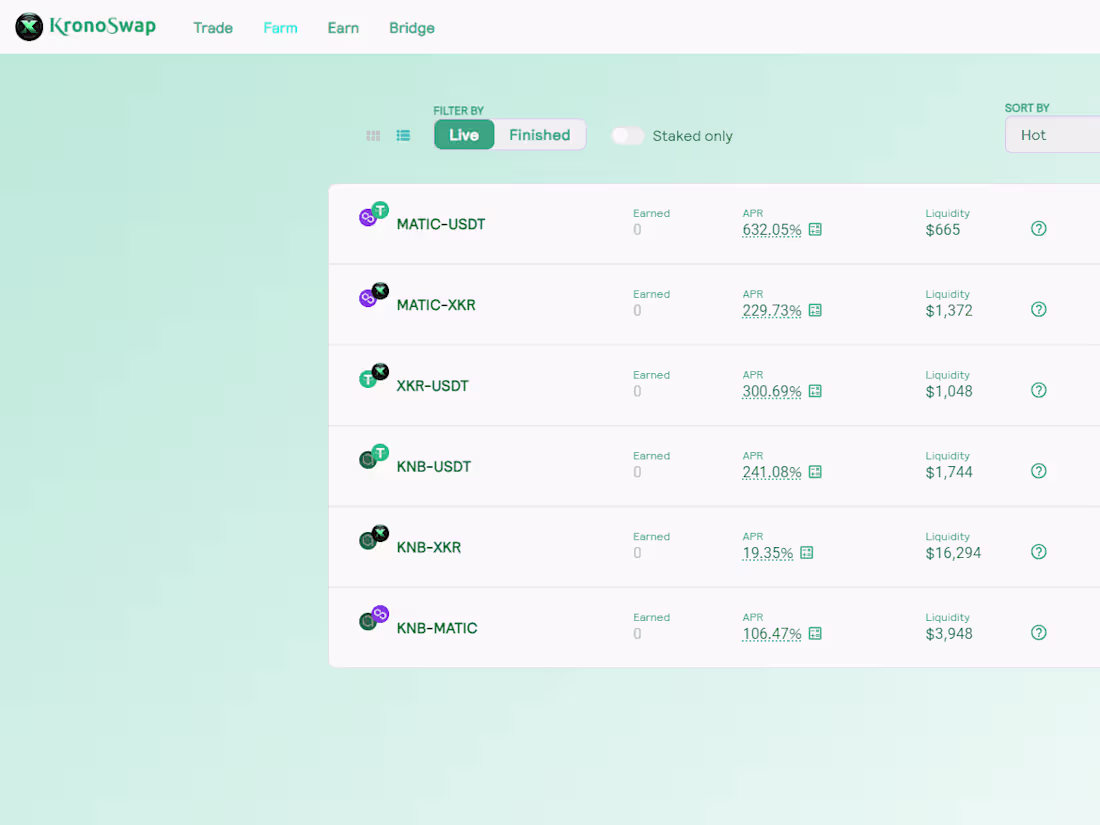Image resolution: width=1100 pixels, height=825 pixels.
Task: Switch to card grid view icon
Action: [373, 135]
